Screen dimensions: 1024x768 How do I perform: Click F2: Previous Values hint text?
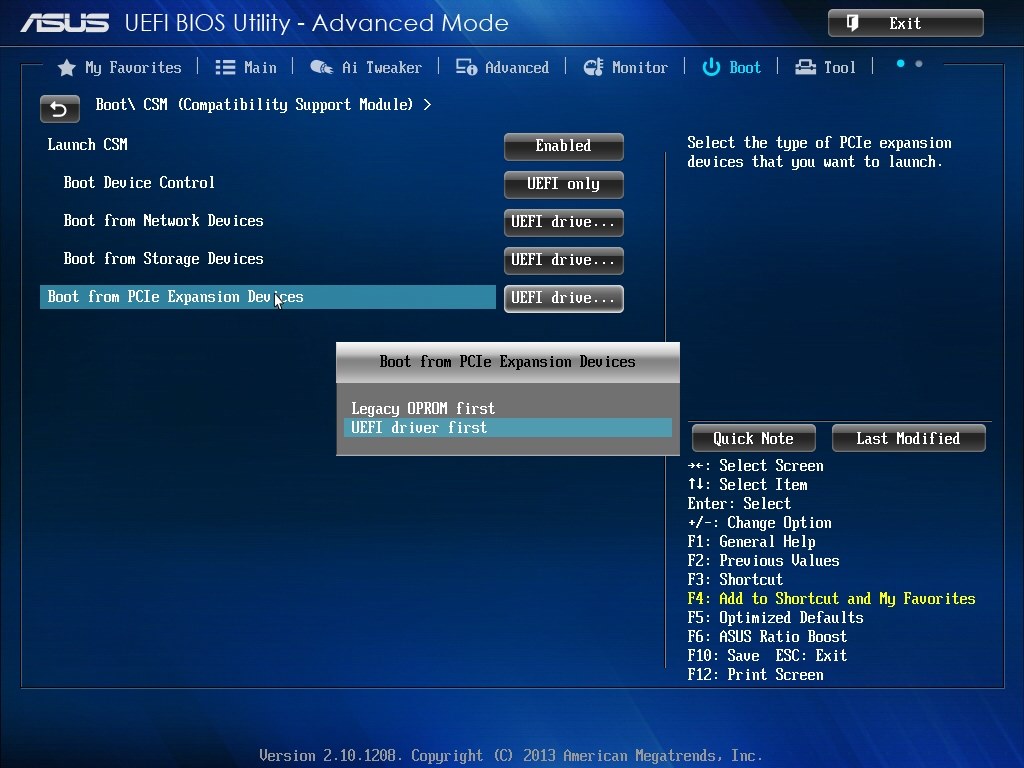(x=763, y=561)
